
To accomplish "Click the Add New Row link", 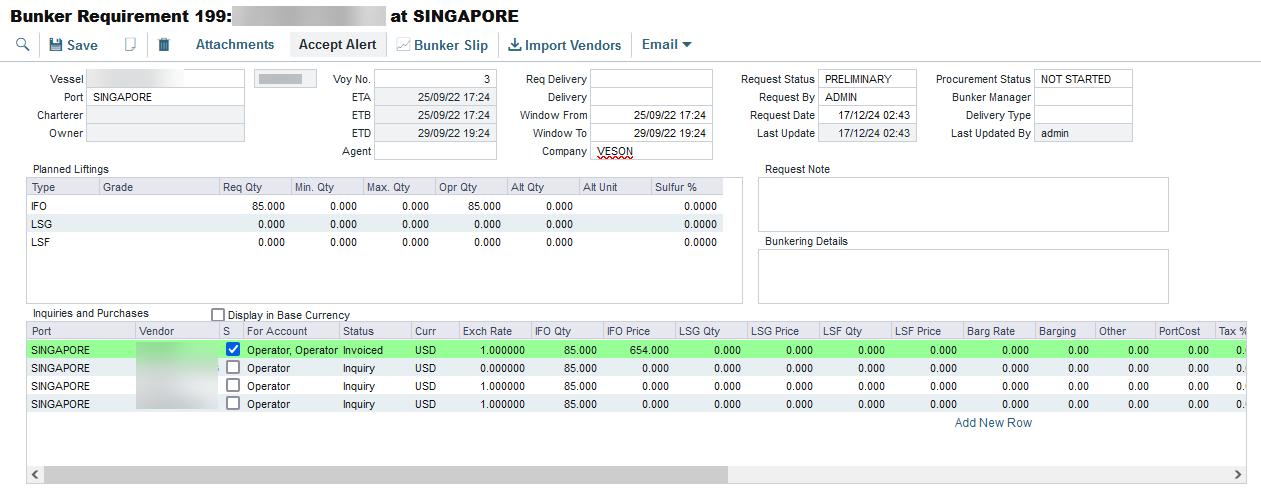I will click(993, 423).
